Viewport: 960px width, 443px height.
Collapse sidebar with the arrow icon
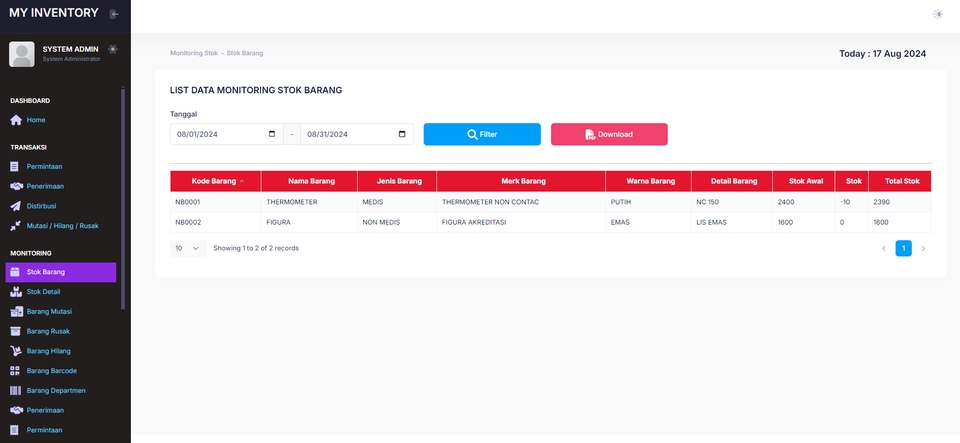pyautogui.click(x=114, y=13)
